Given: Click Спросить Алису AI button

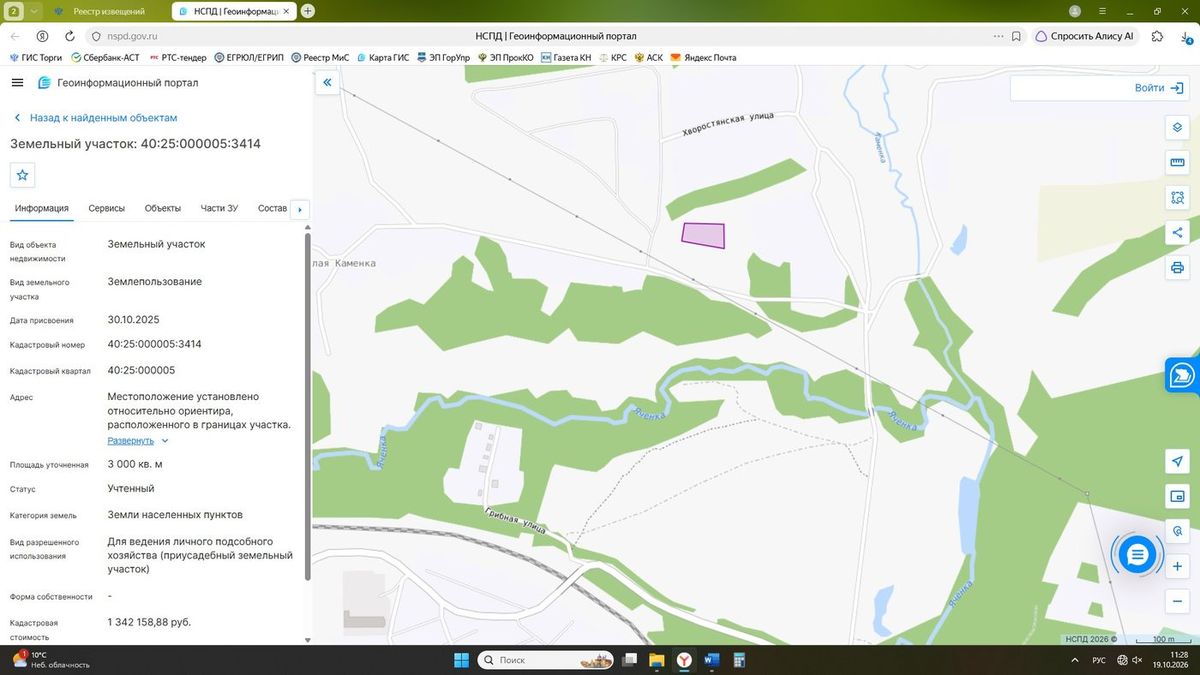Looking at the screenshot, I should pos(1084,36).
